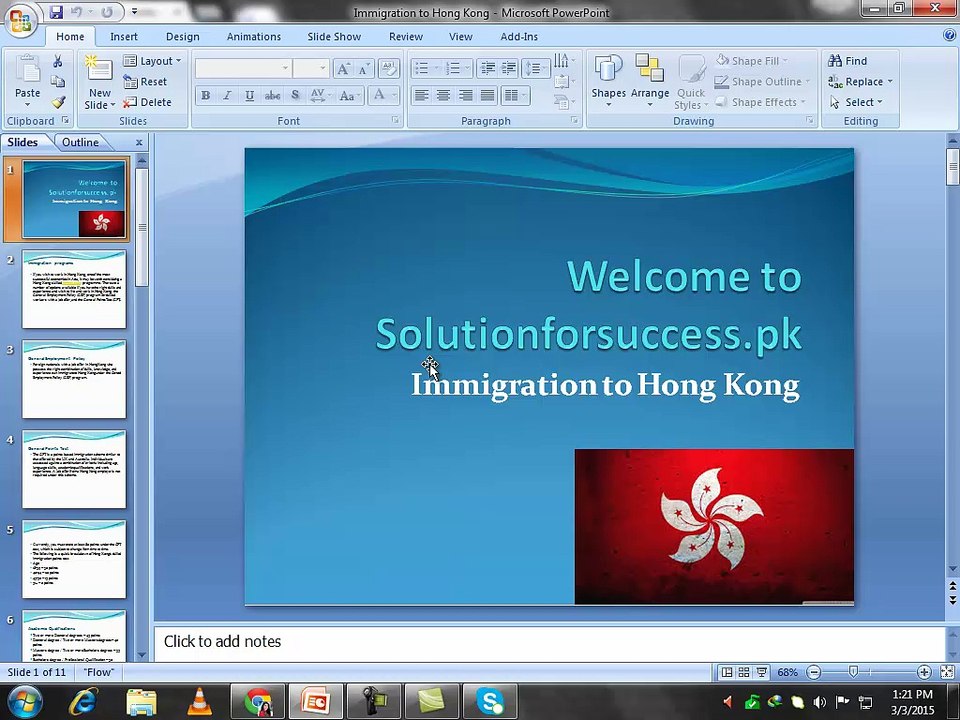960x720 pixels.
Task: Open the Line Spacing dropdown
Action: 535,69
